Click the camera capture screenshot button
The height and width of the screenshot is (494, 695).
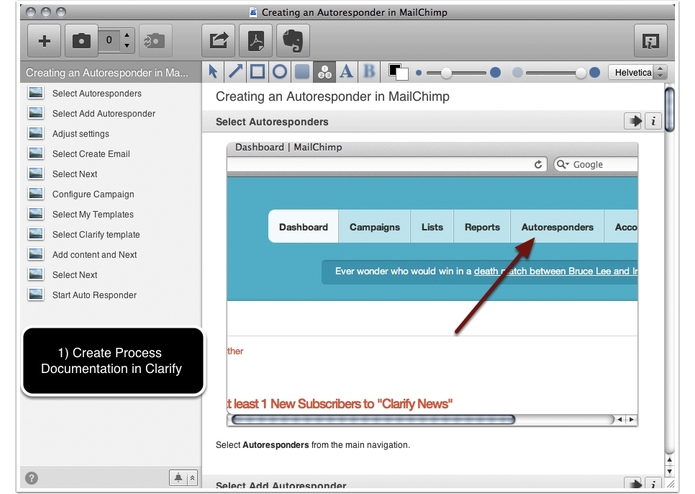pyautogui.click(x=81, y=41)
